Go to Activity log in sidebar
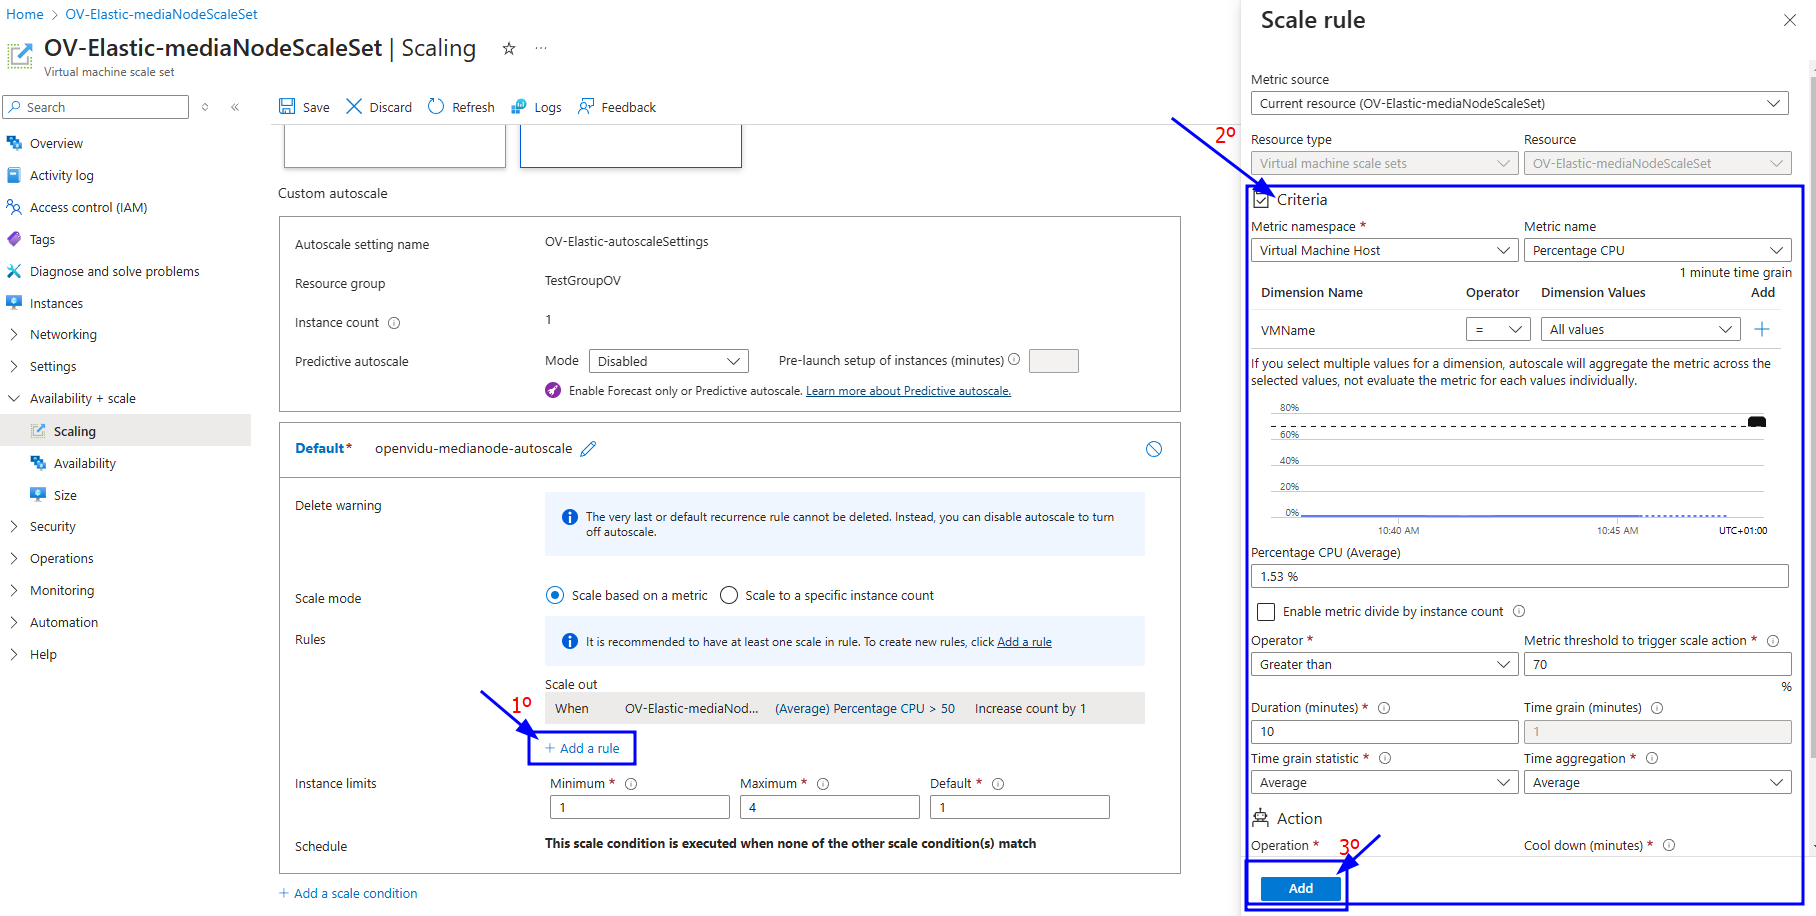Image resolution: width=1816 pixels, height=916 pixels. click(62, 176)
